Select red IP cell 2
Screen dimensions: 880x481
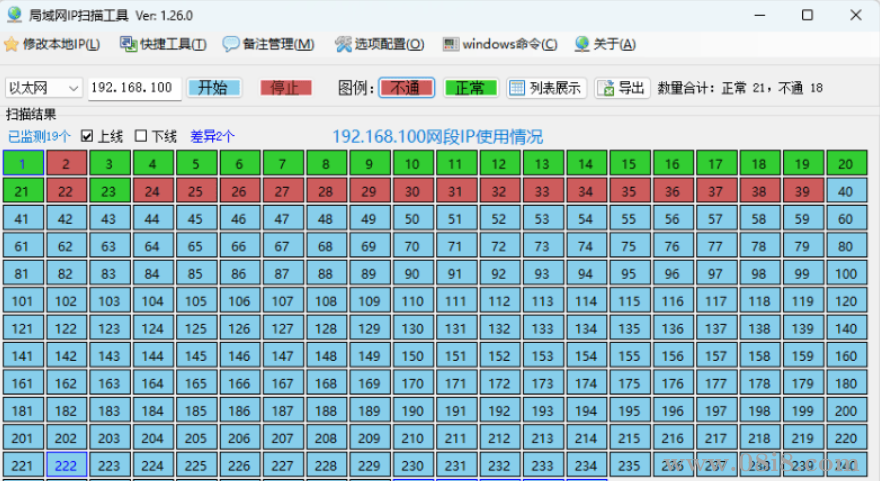pyautogui.click(x=66, y=163)
